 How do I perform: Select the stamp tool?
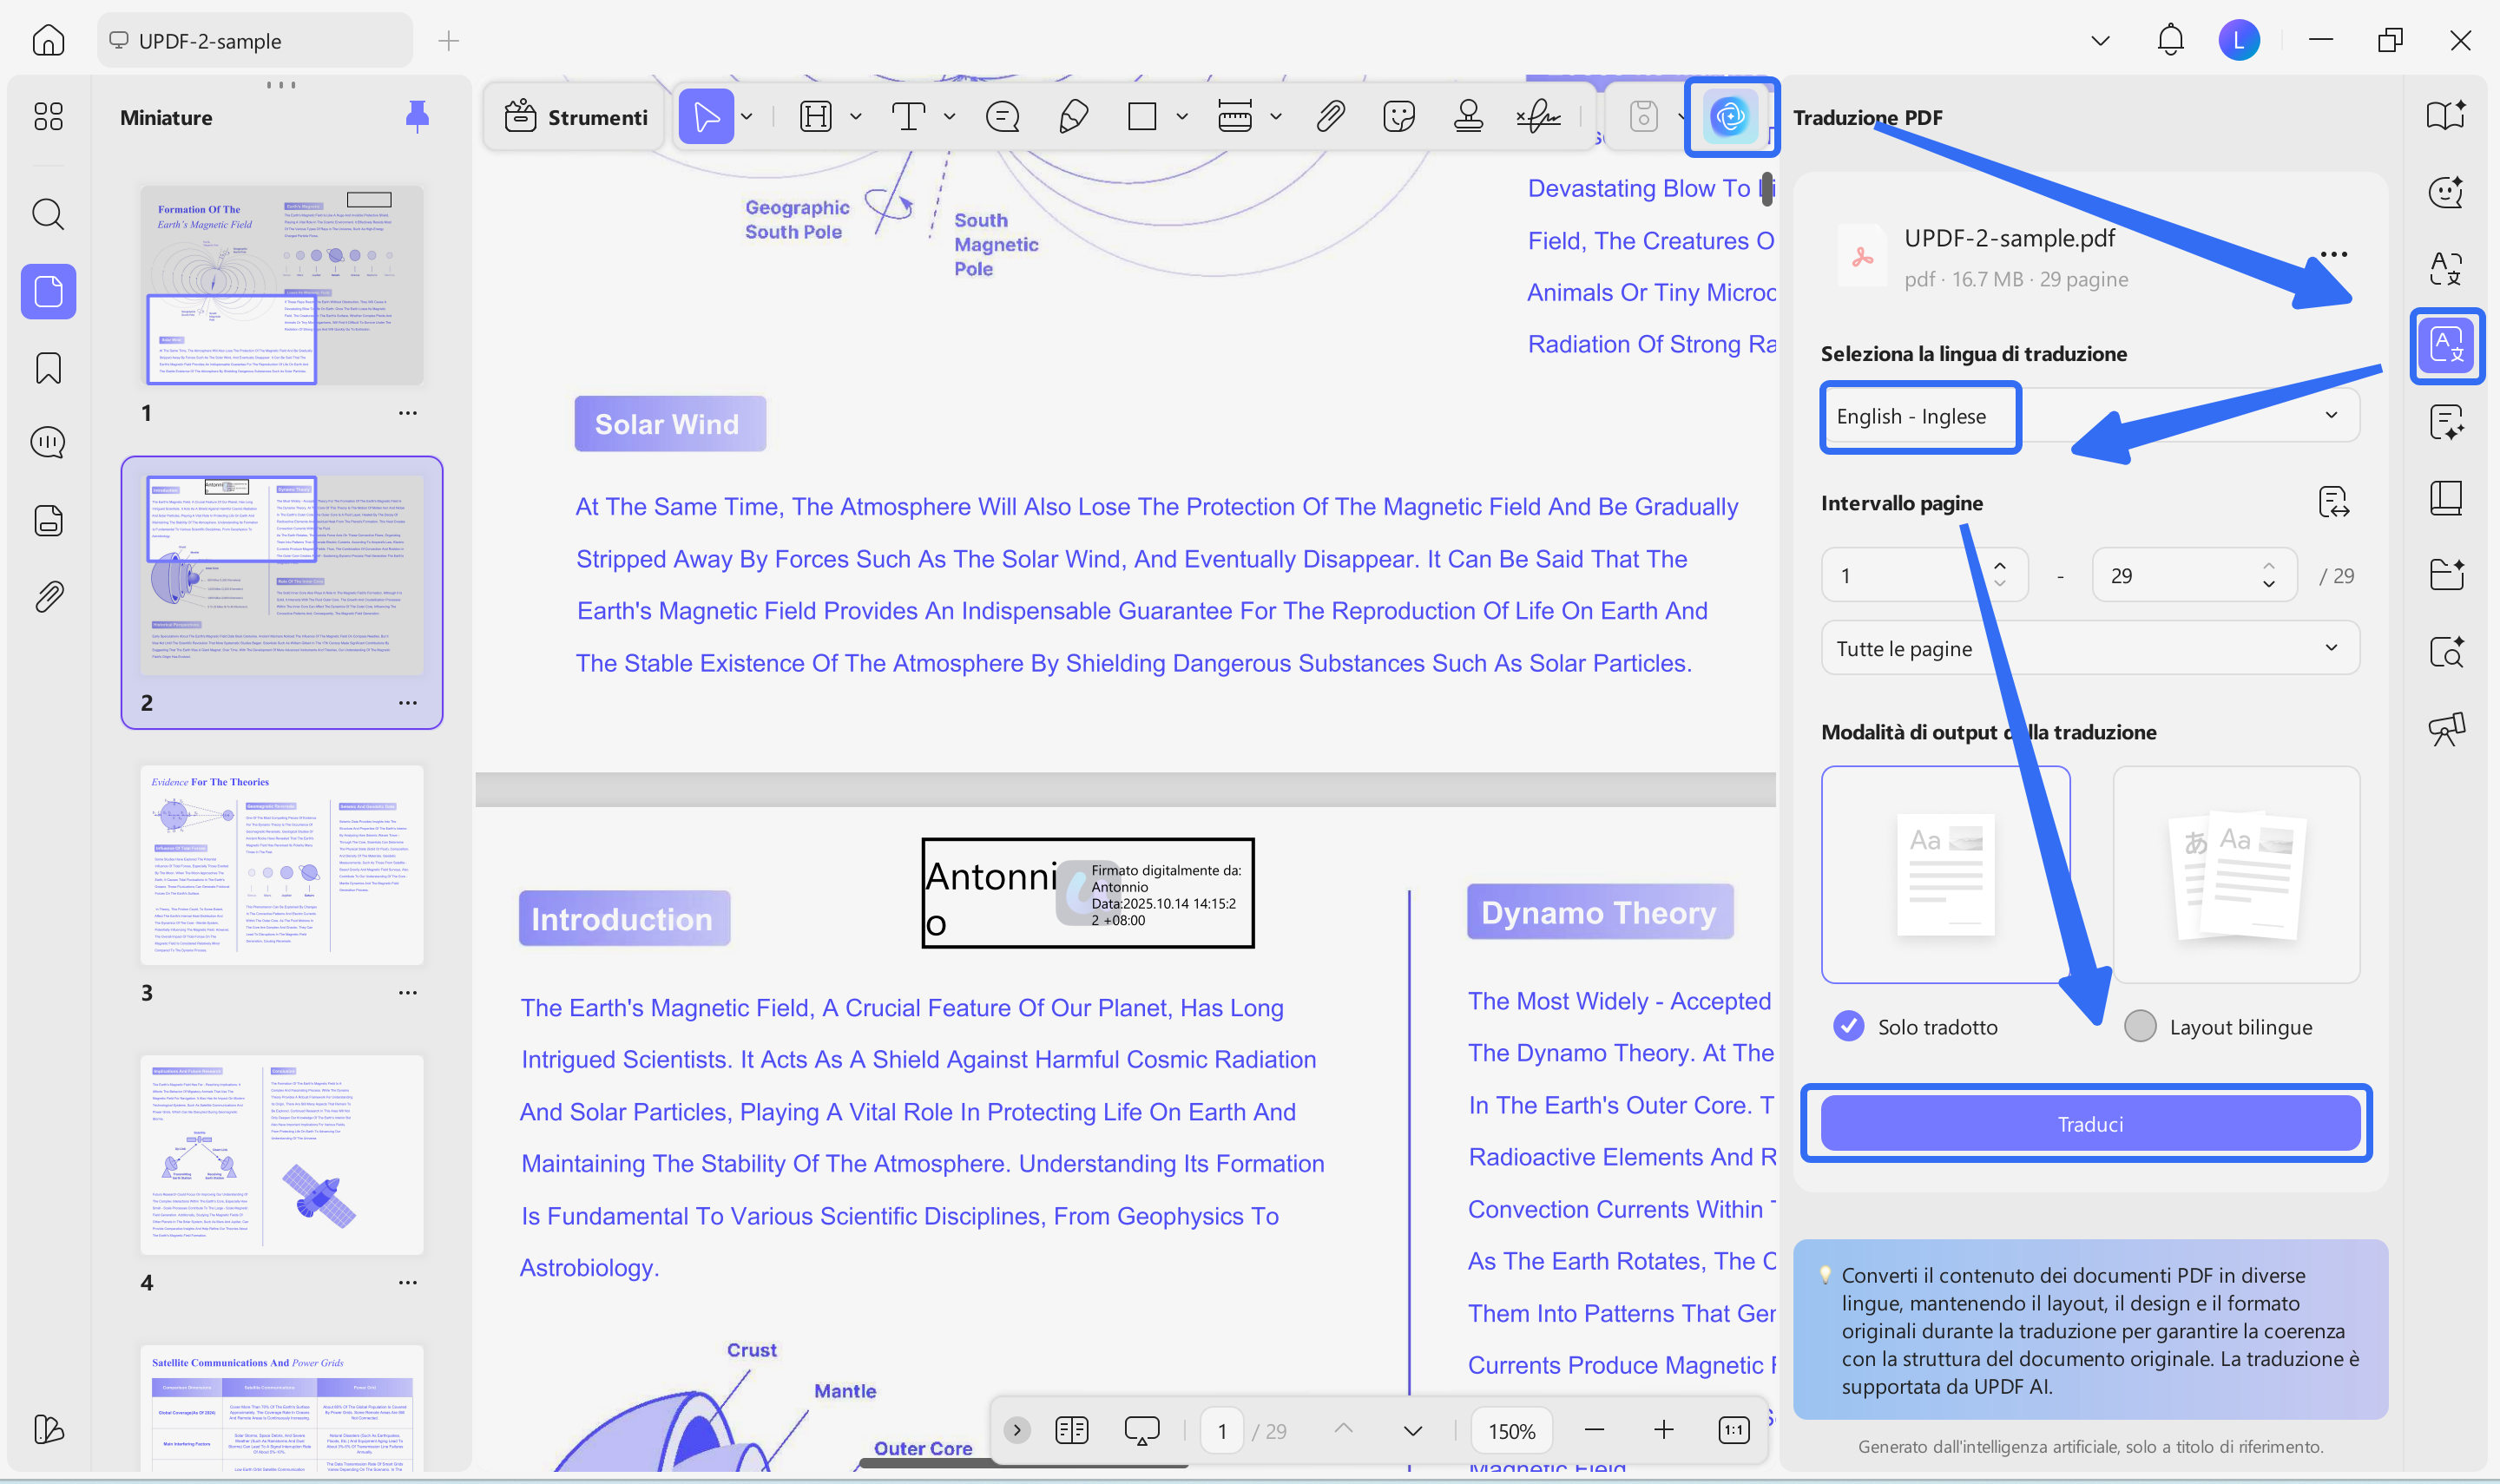(1468, 117)
